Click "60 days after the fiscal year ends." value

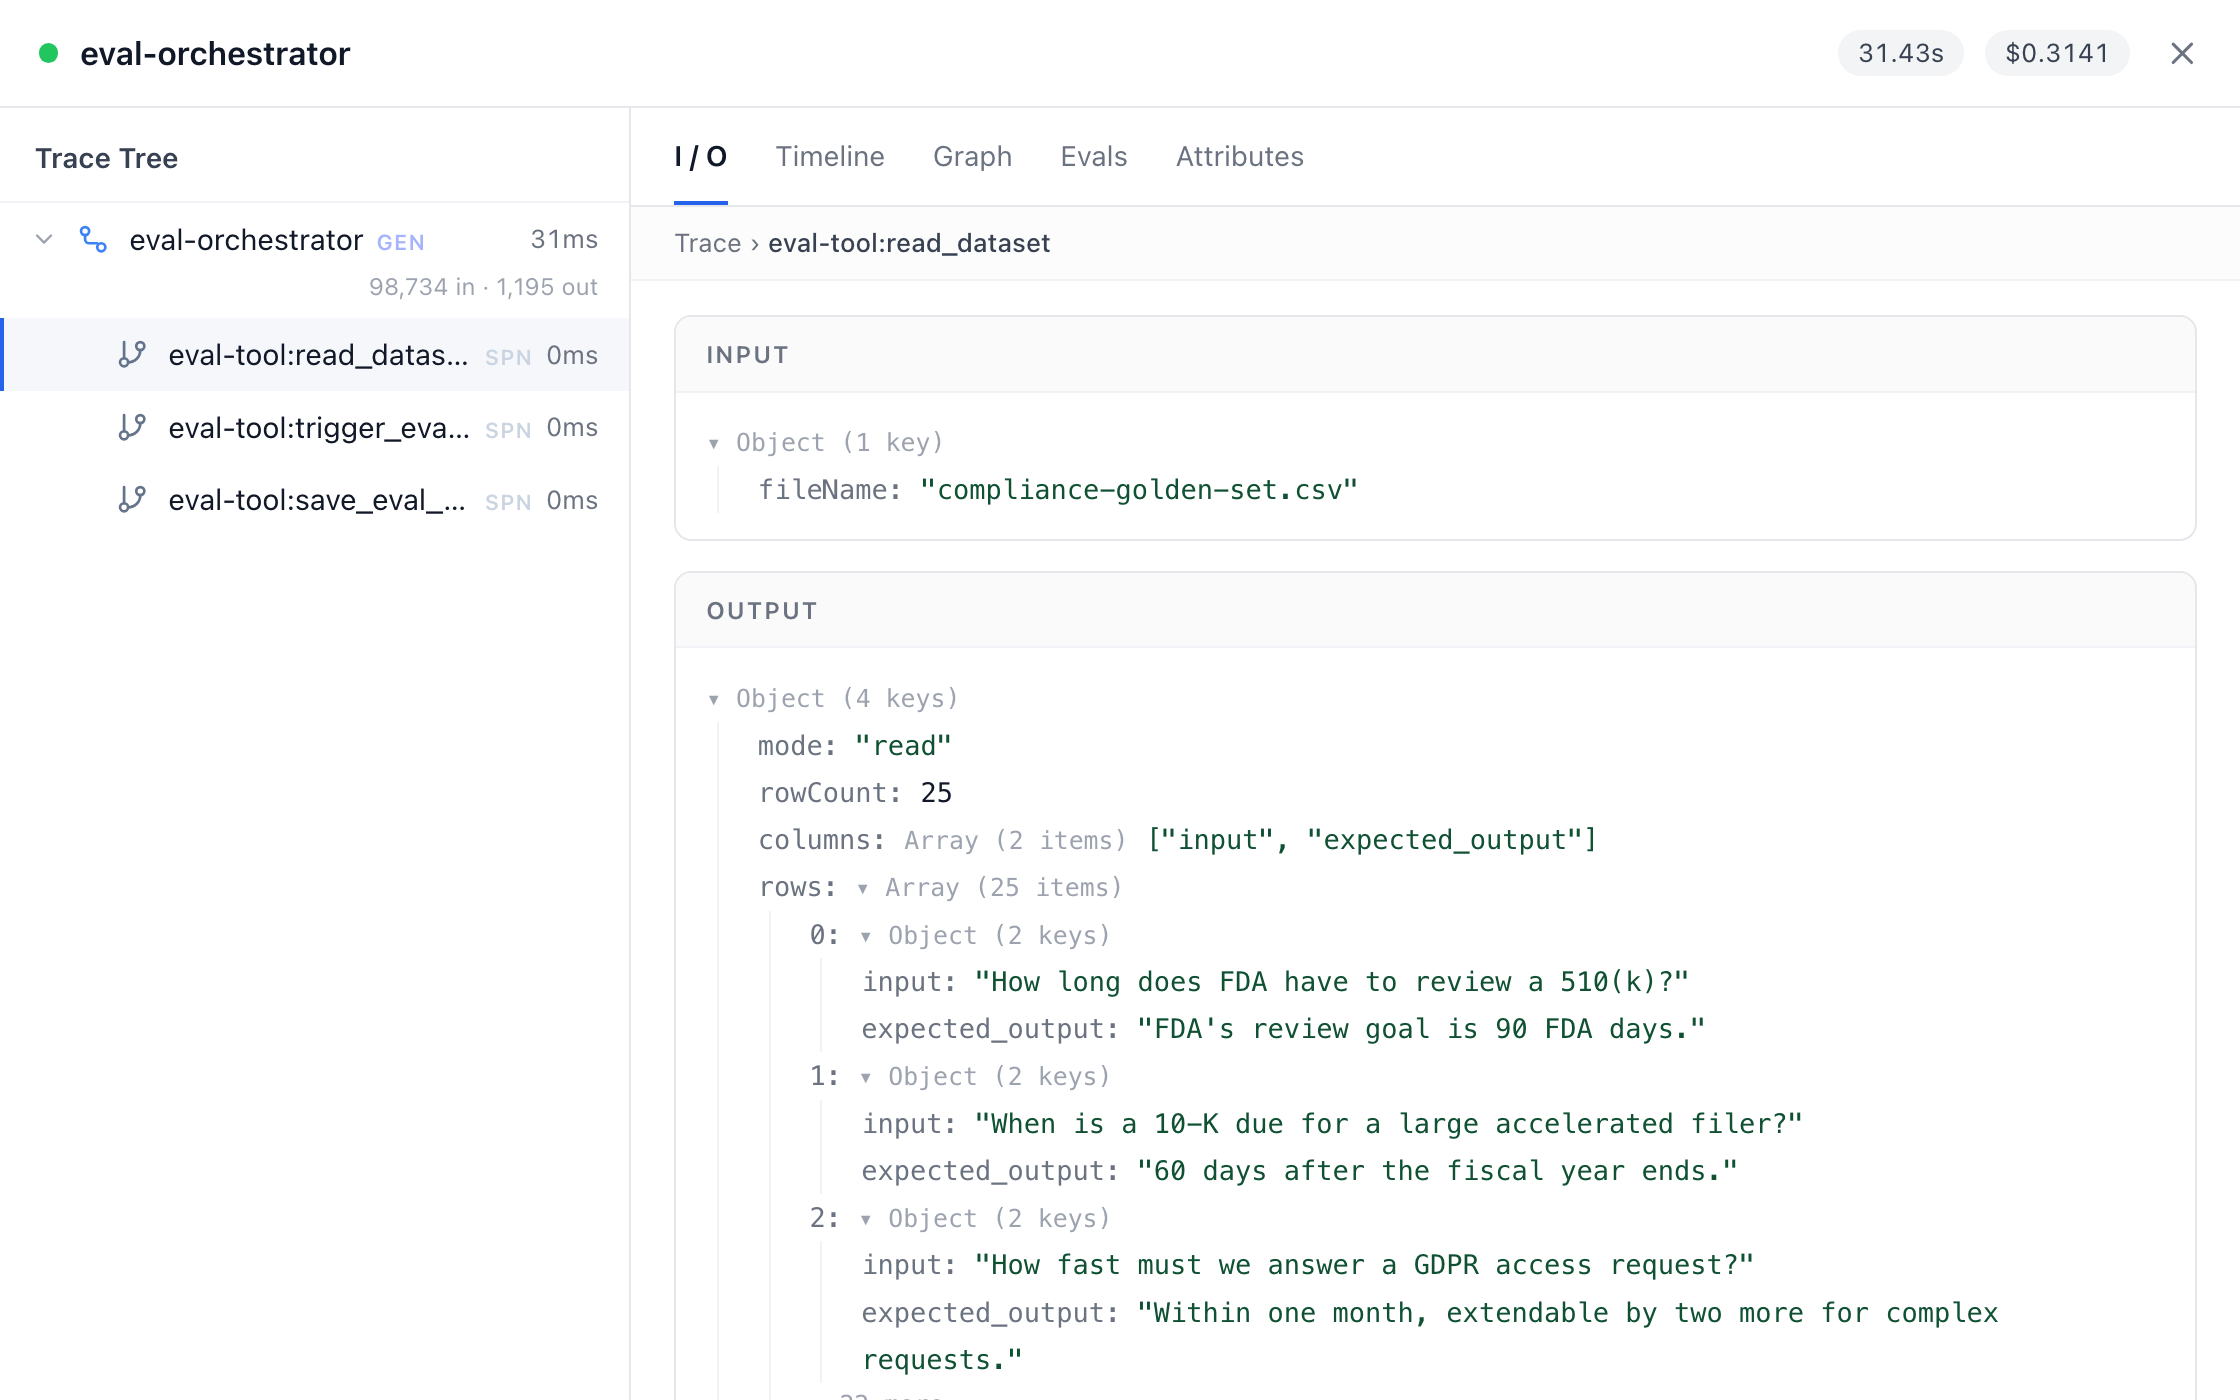(x=1437, y=1171)
